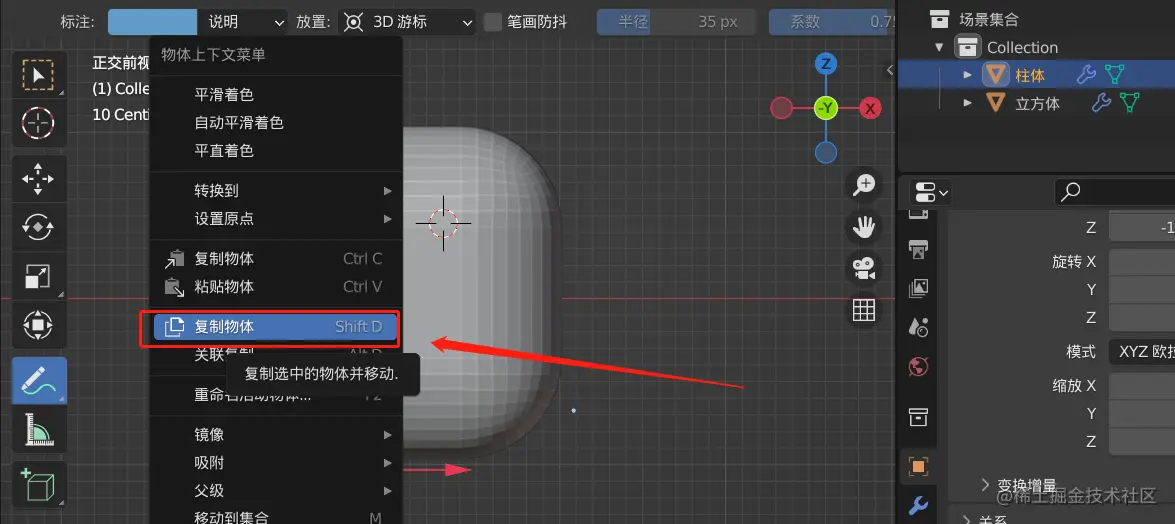Select the Scale tool
The image size is (1175, 524).
click(38, 276)
